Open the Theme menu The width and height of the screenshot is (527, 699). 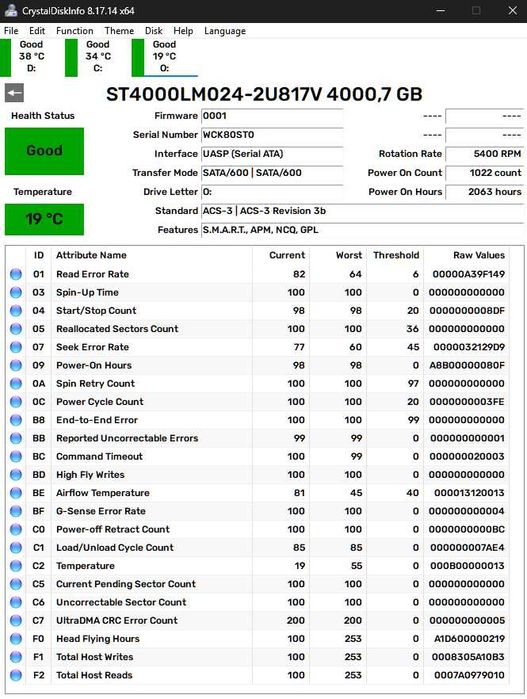[x=119, y=31]
